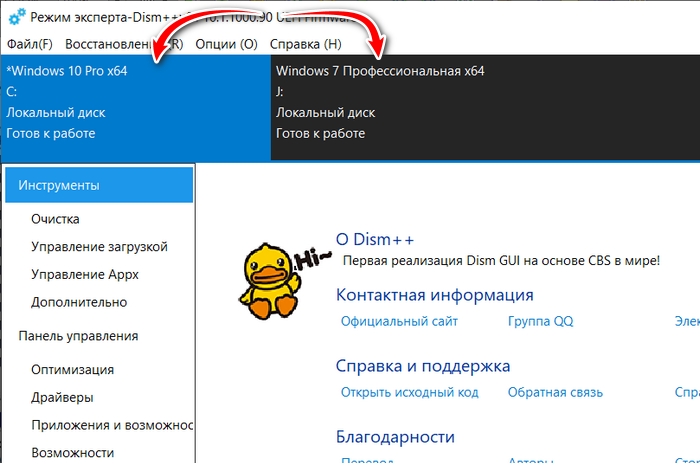Select the Windows 10 Pro x64 image tile

coord(136,107)
